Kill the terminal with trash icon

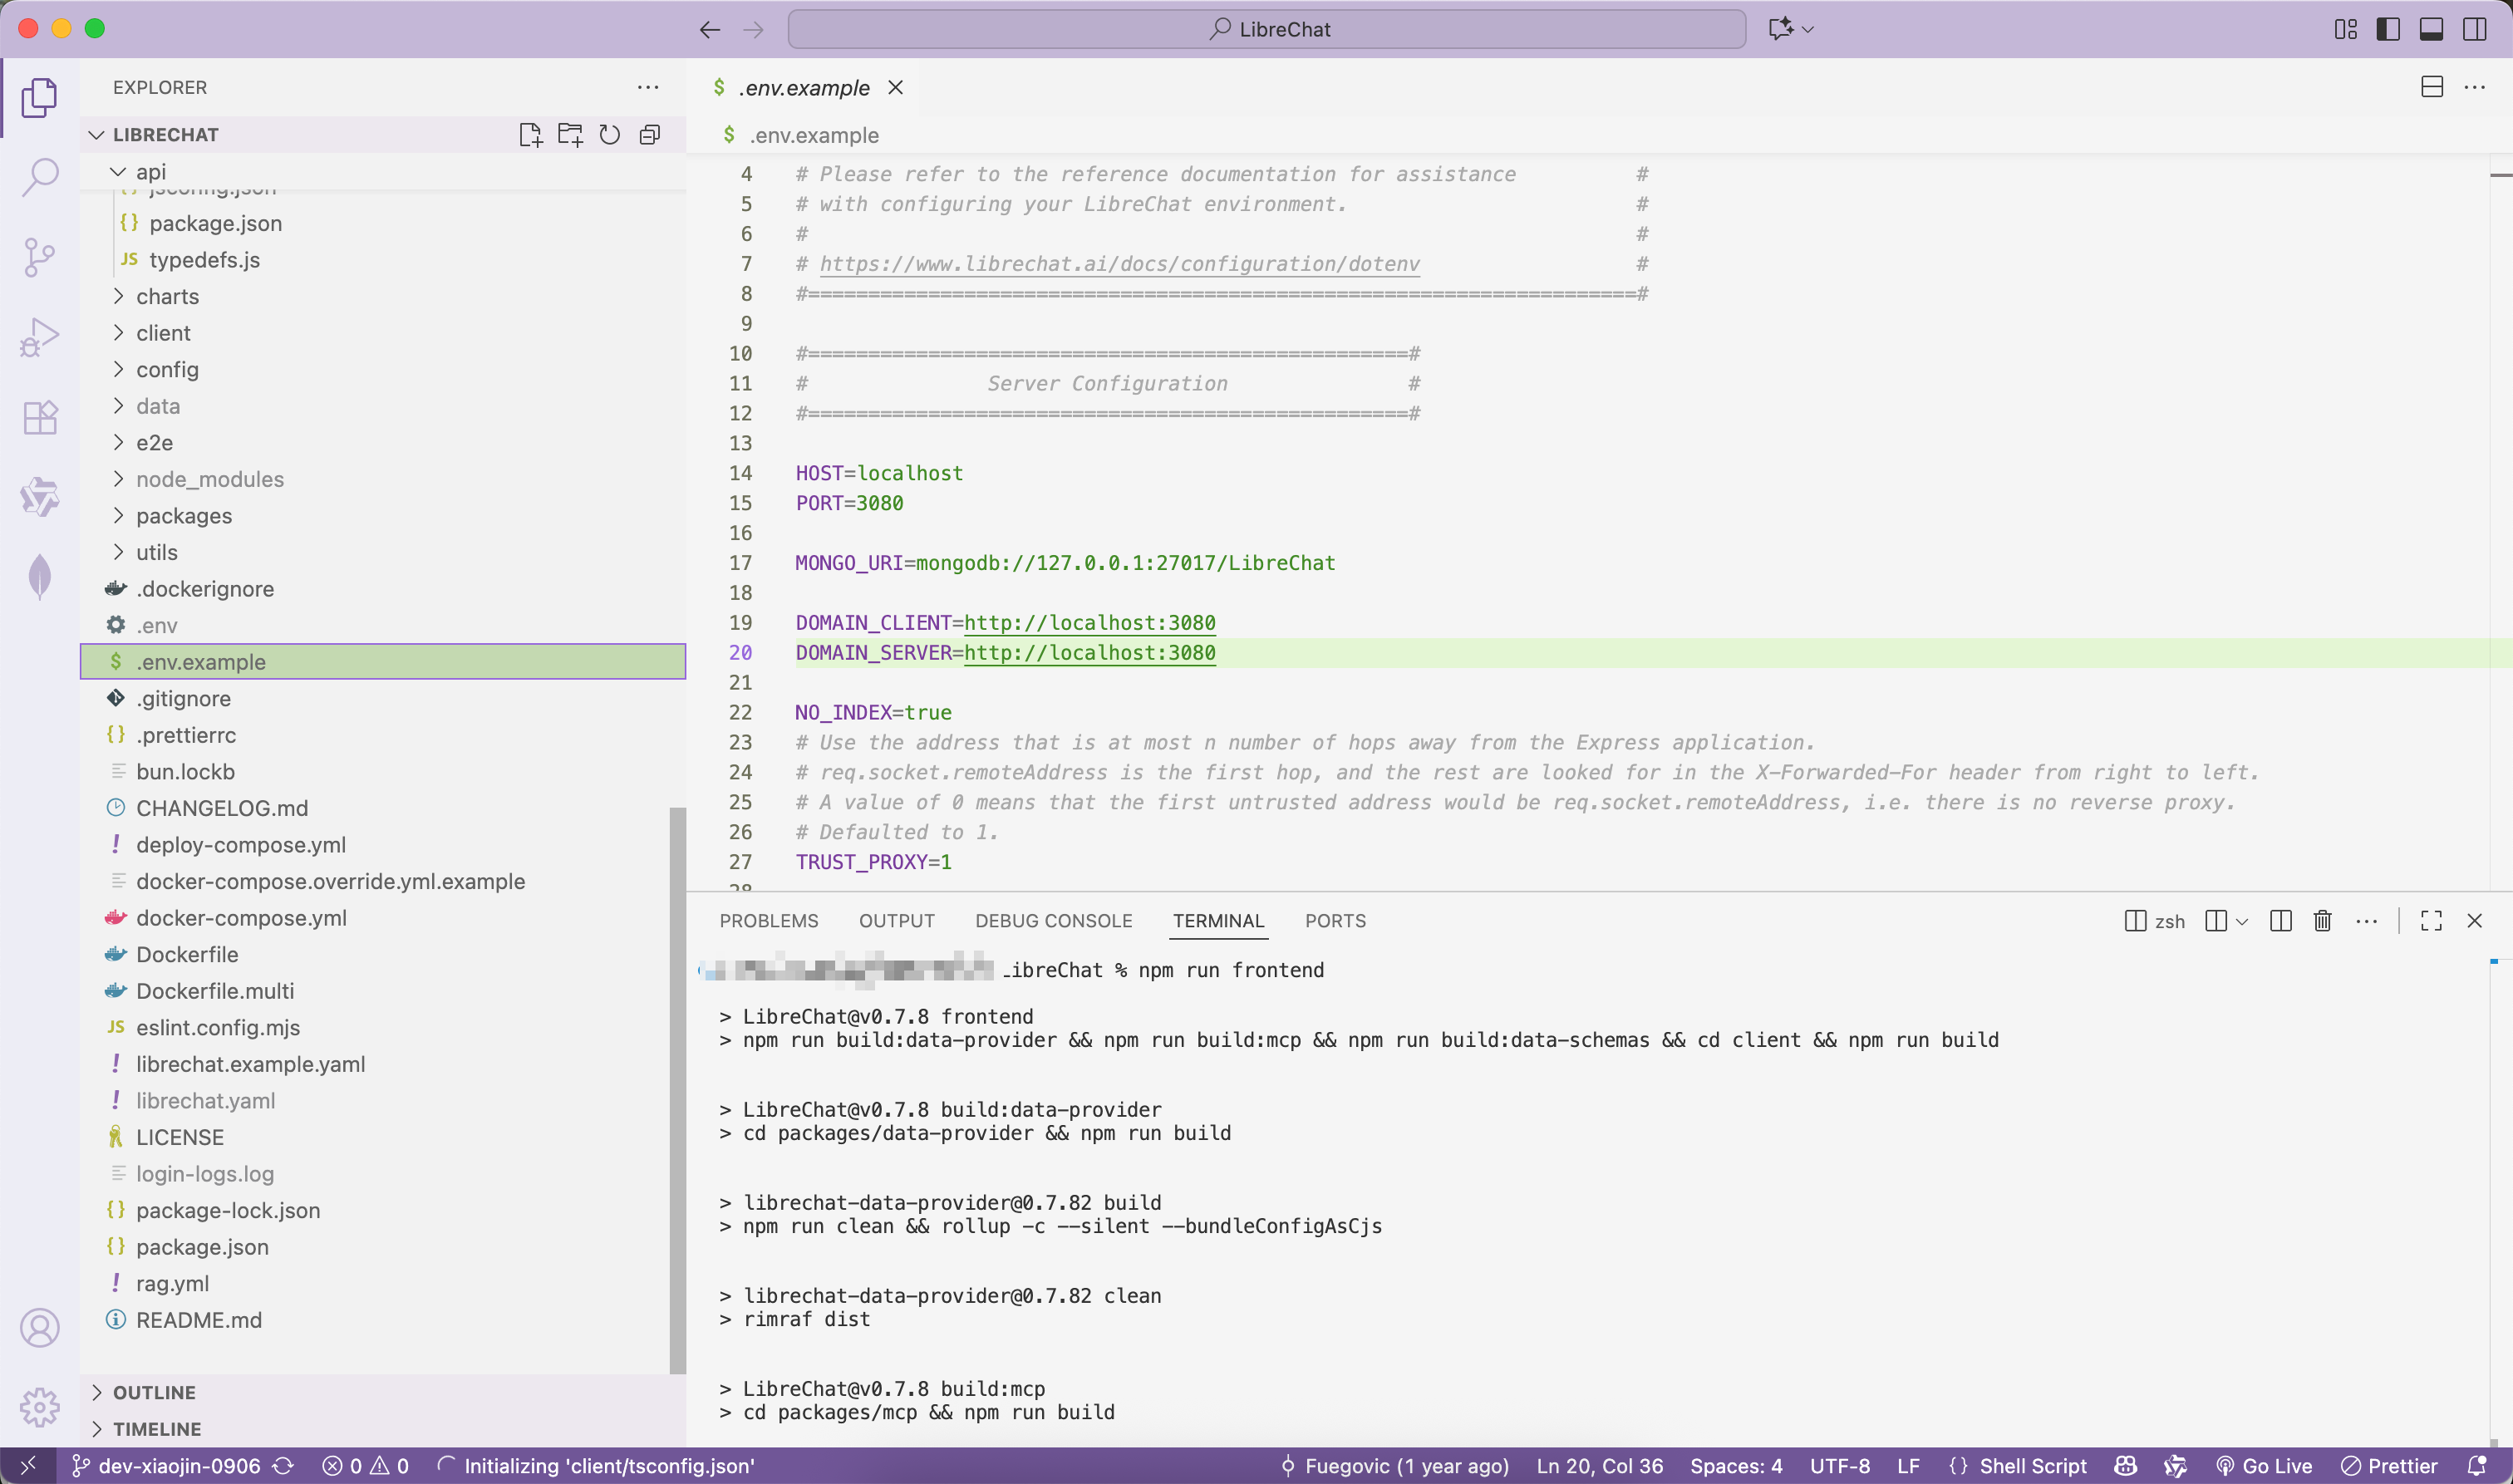tap(2322, 921)
